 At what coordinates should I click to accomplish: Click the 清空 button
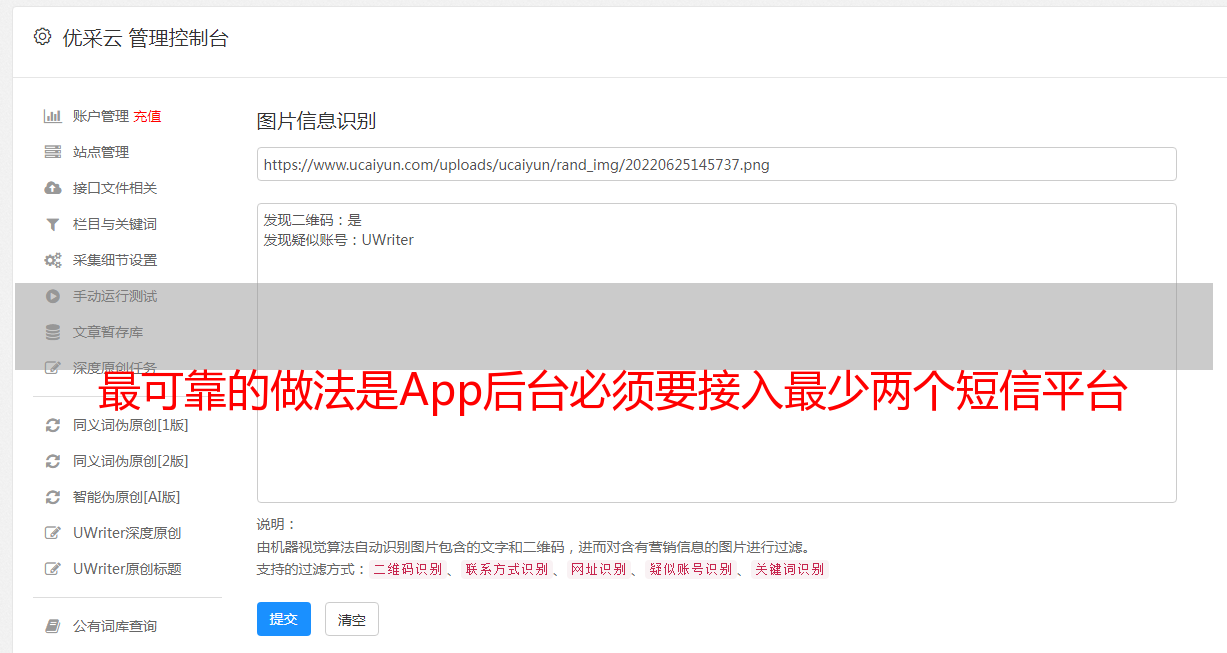(352, 619)
